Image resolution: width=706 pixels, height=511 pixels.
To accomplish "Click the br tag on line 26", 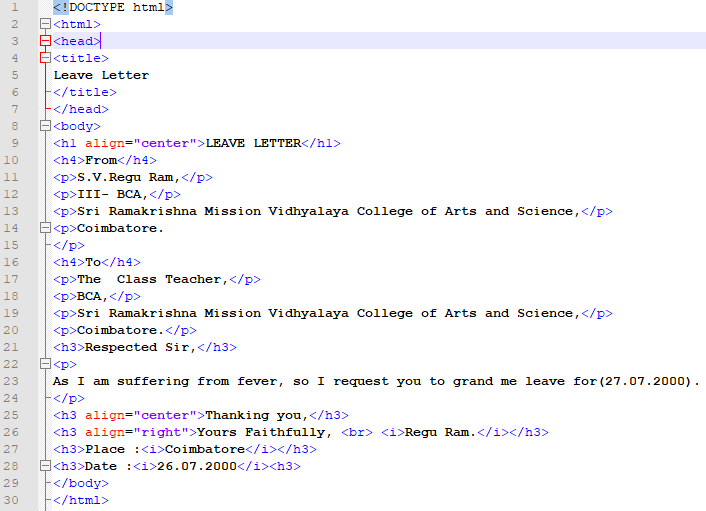I will pos(357,432).
